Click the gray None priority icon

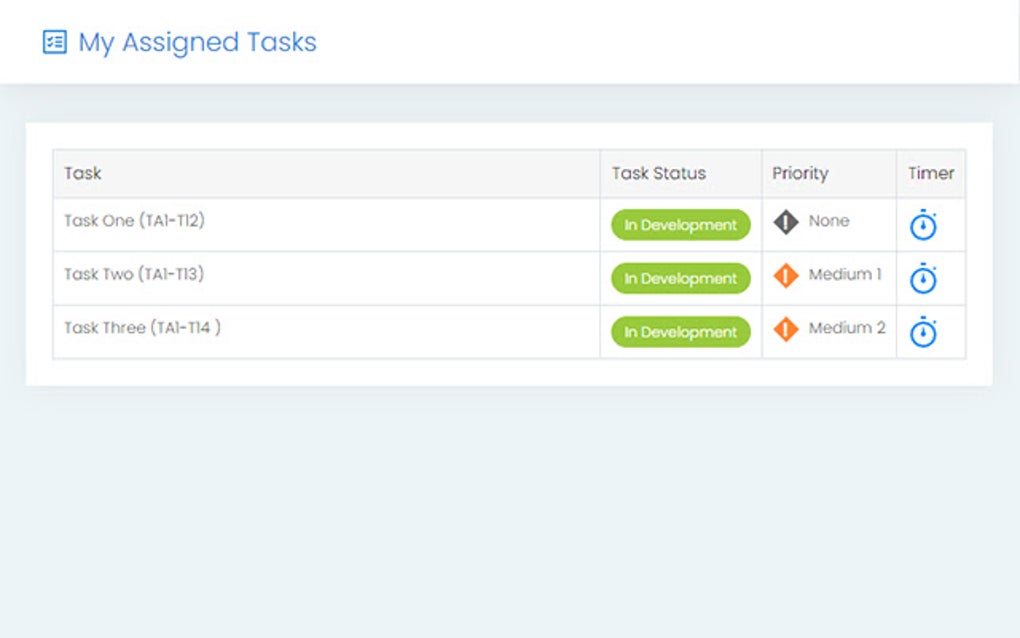coord(786,222)
